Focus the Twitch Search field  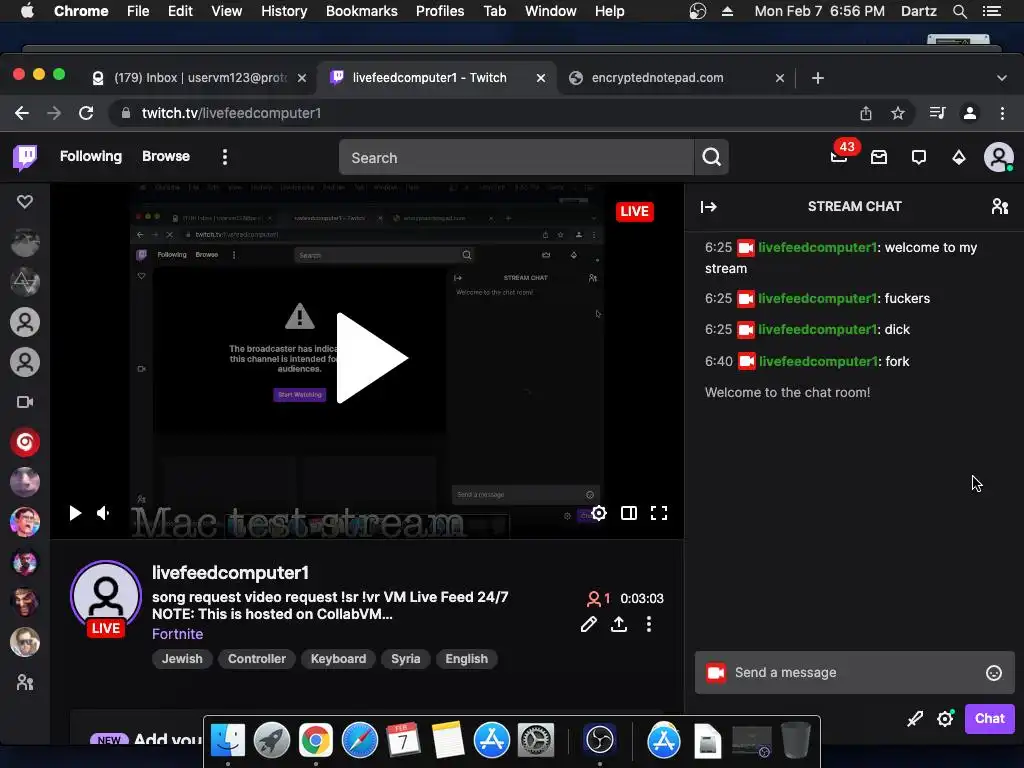pyautogui.click(x=516, y=157)
